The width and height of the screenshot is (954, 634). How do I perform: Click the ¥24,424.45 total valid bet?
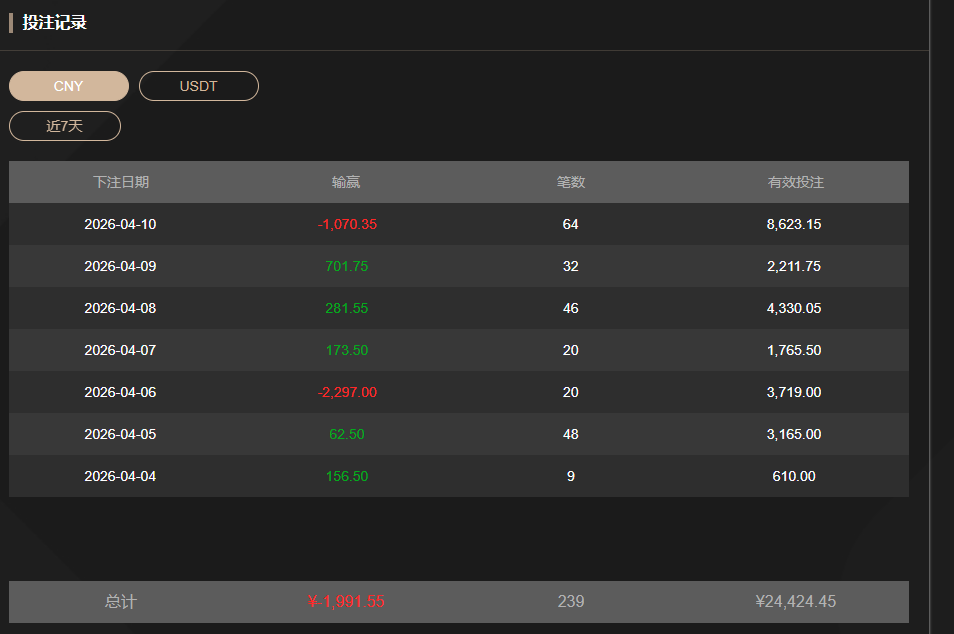795,602
